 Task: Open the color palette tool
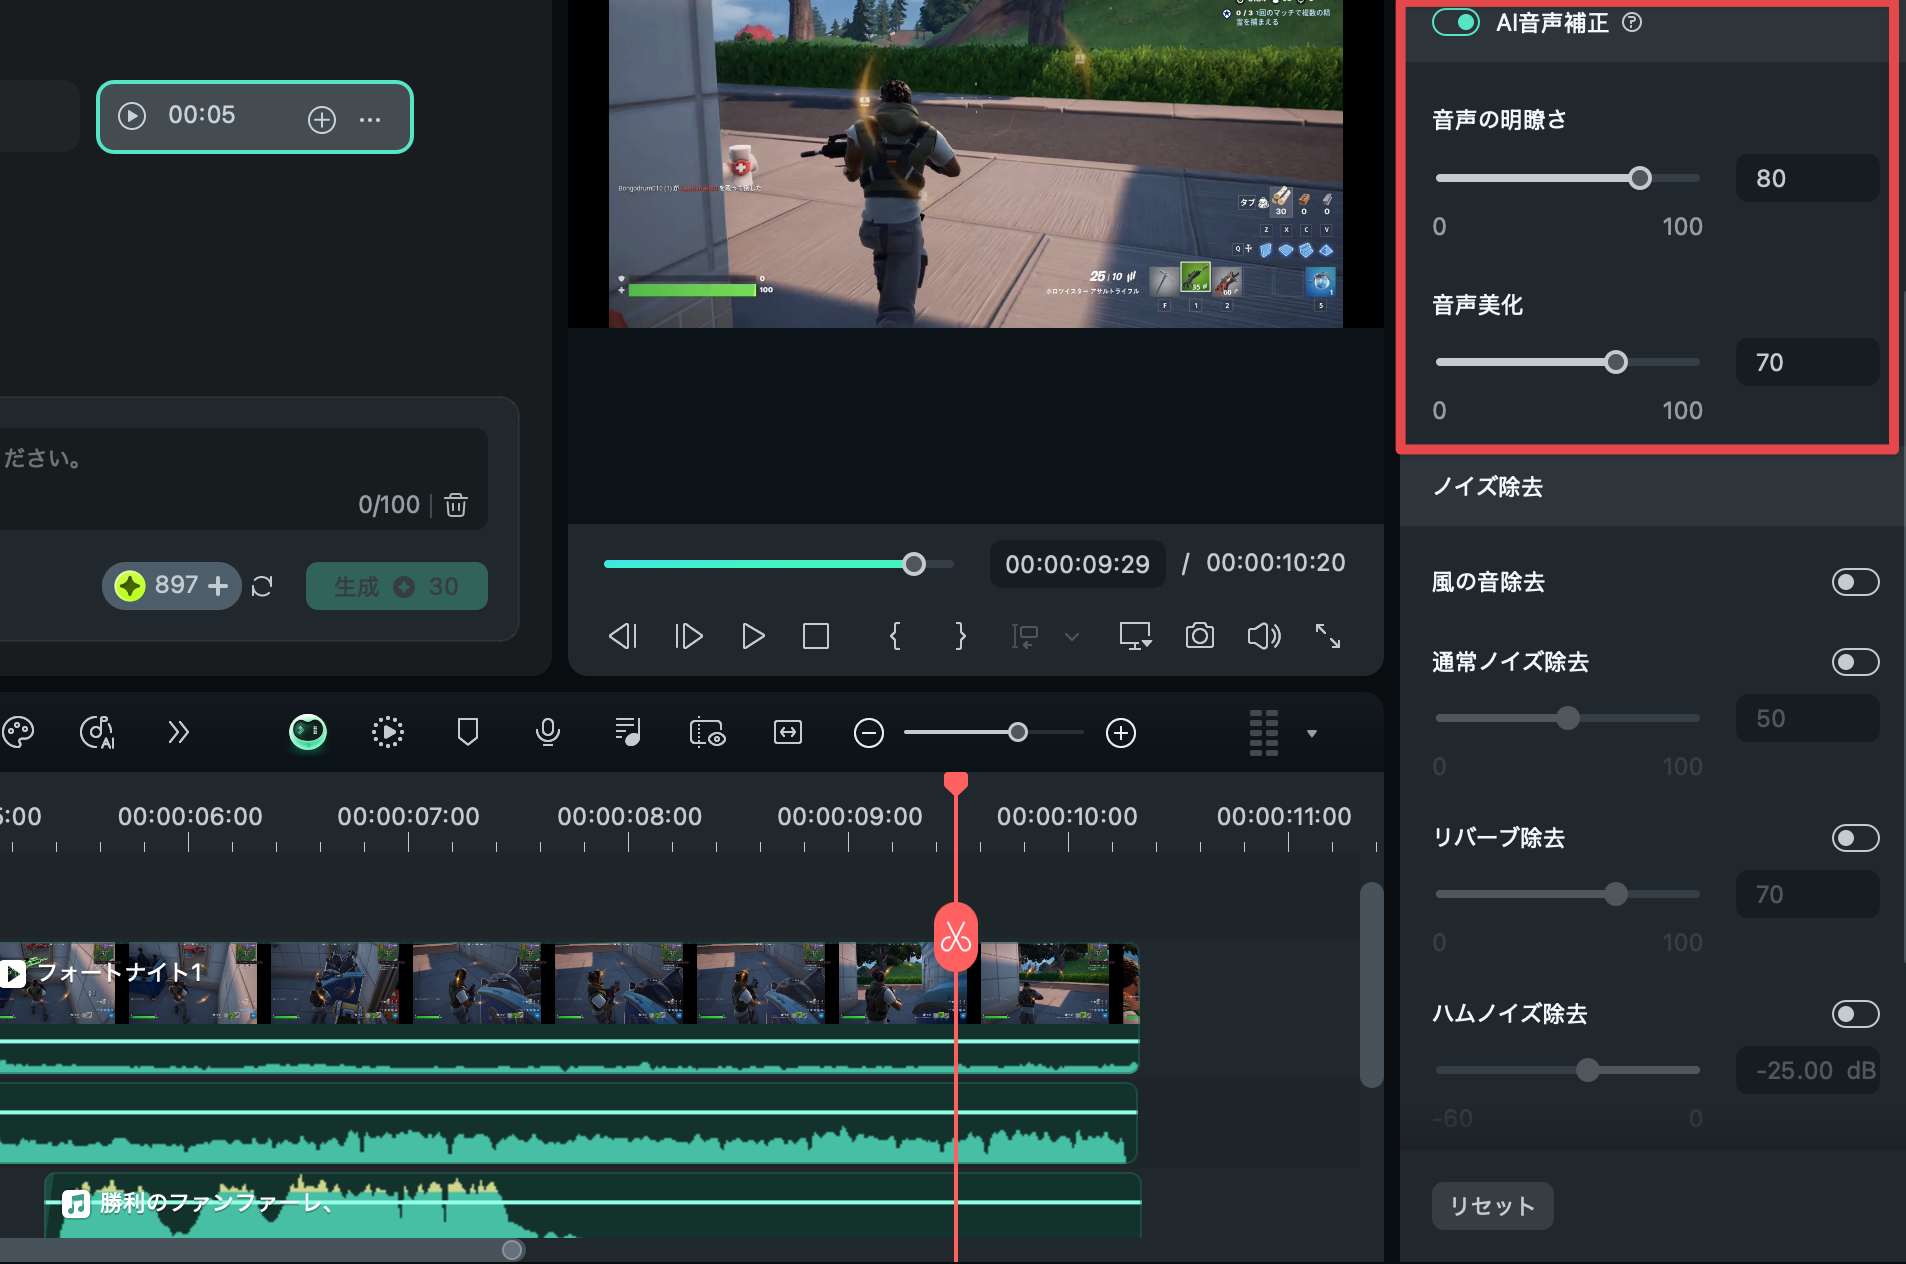[18, 733]
